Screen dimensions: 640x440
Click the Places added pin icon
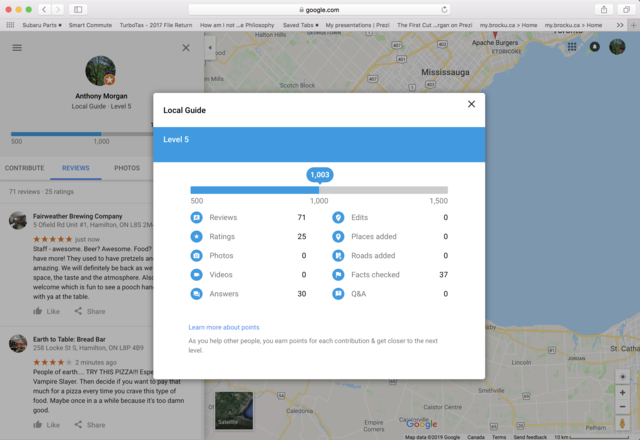click(338, 236)
